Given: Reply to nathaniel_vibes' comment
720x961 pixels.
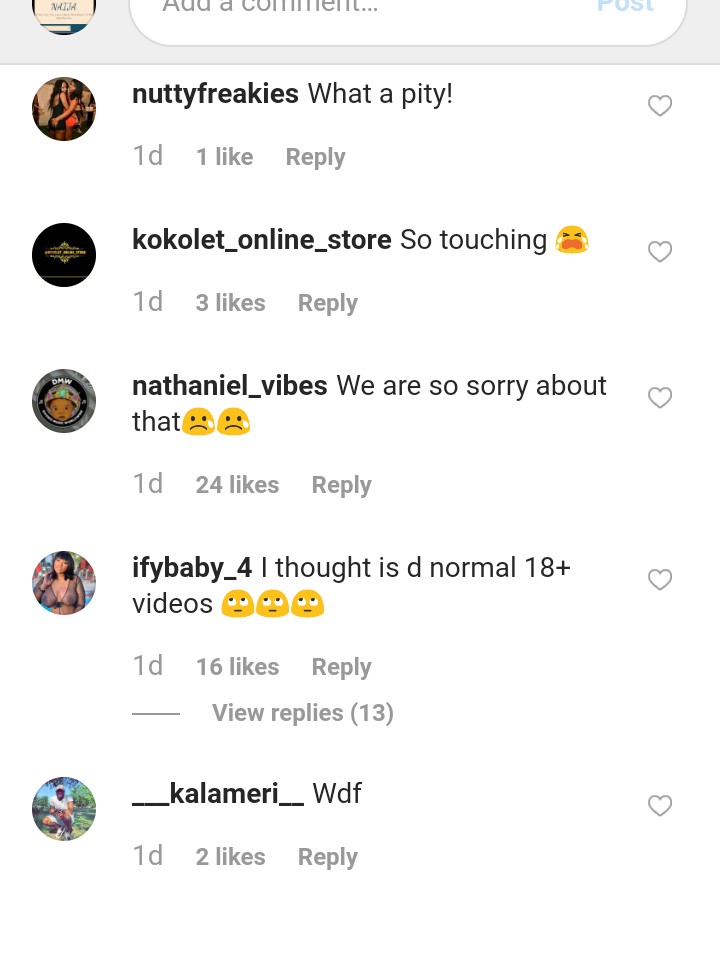Looking at the screenshot, I should (x=341, y=485).
